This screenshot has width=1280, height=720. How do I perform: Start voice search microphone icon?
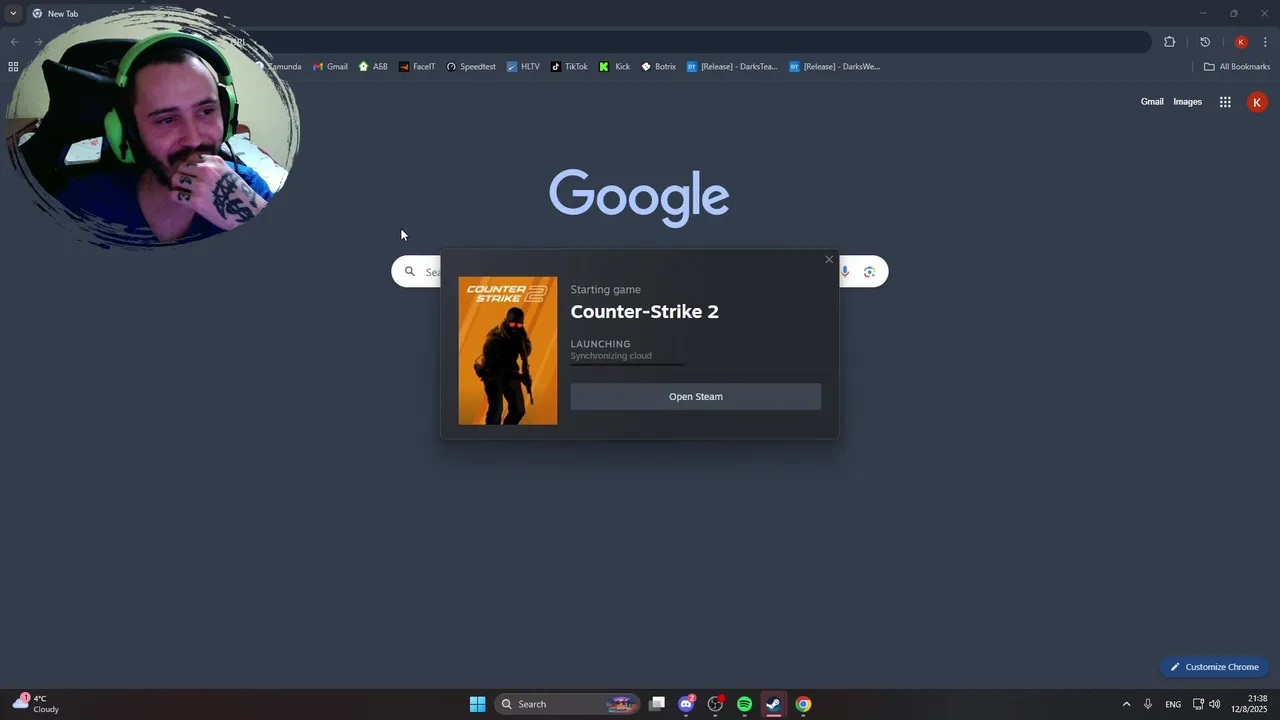[845, 272]
